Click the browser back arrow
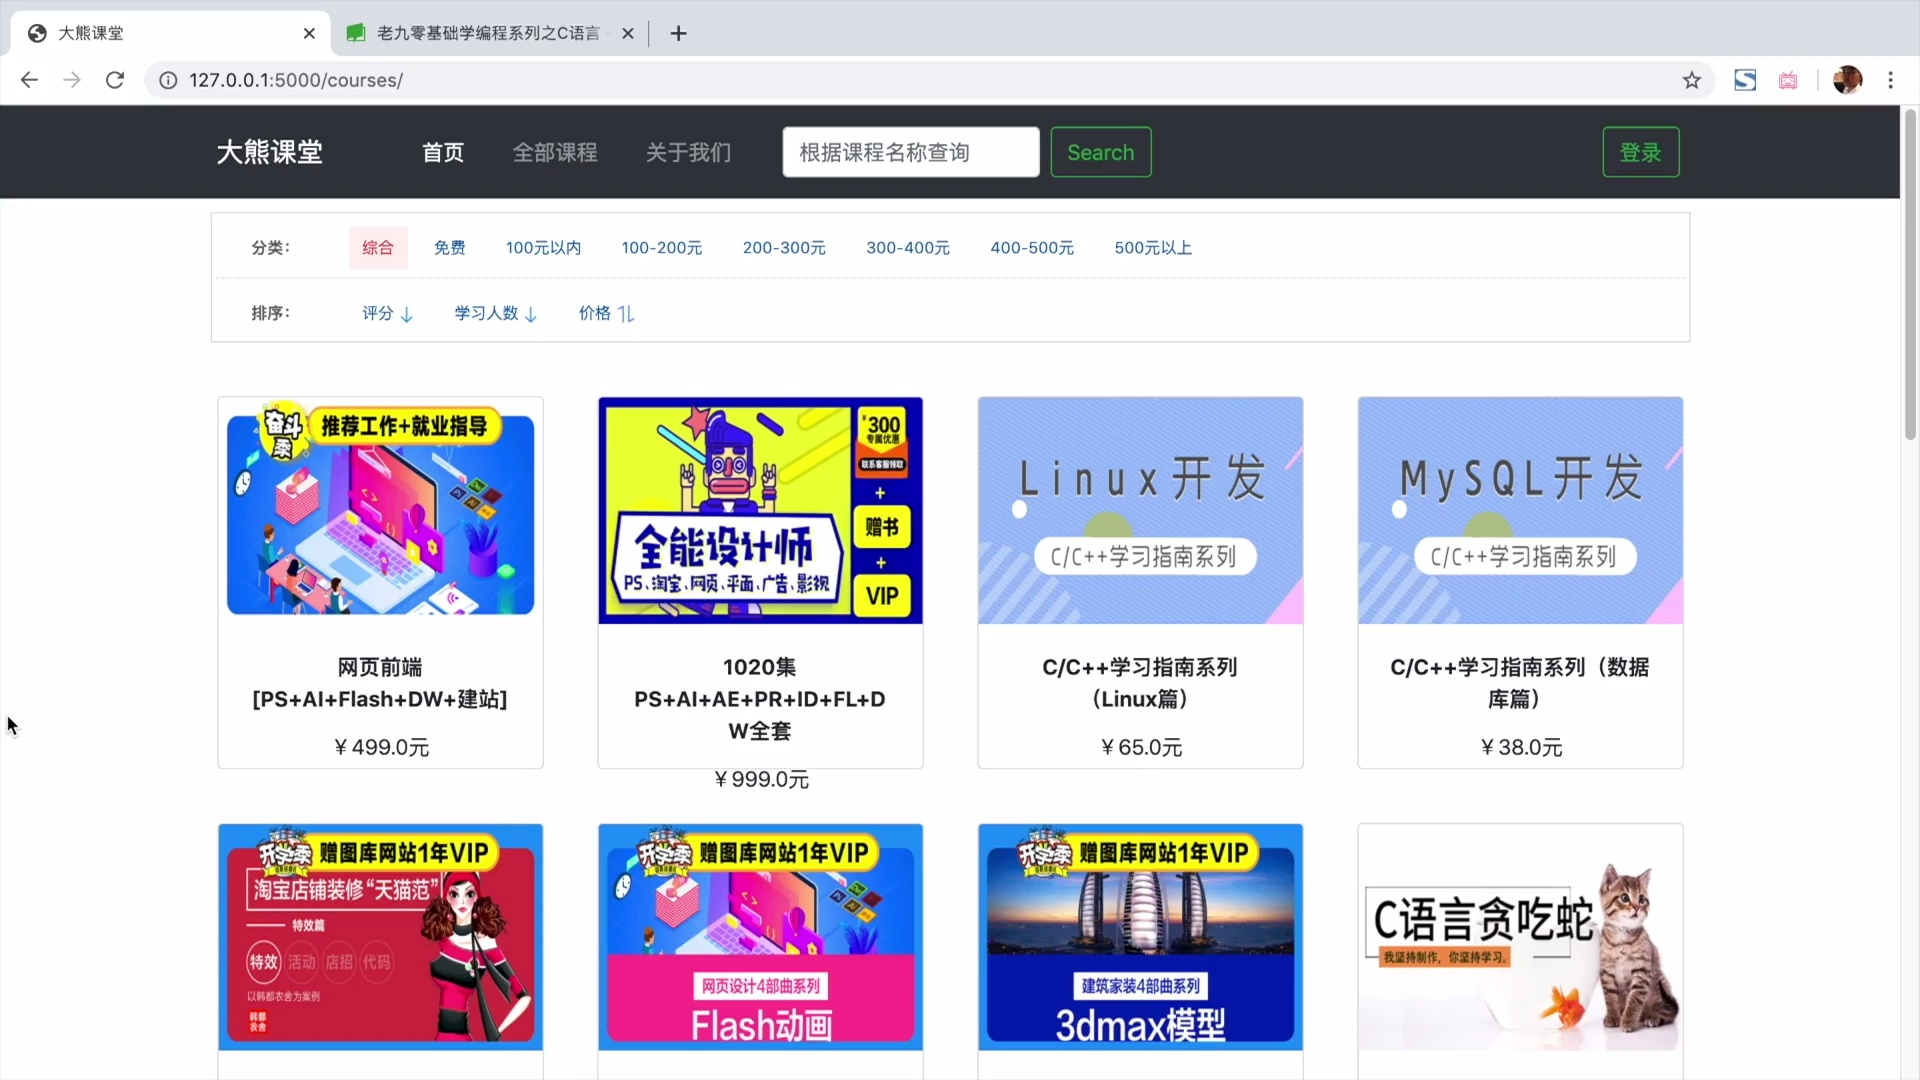The width and height of the screenshot is (1920, 1080). [x=29, y=80]
